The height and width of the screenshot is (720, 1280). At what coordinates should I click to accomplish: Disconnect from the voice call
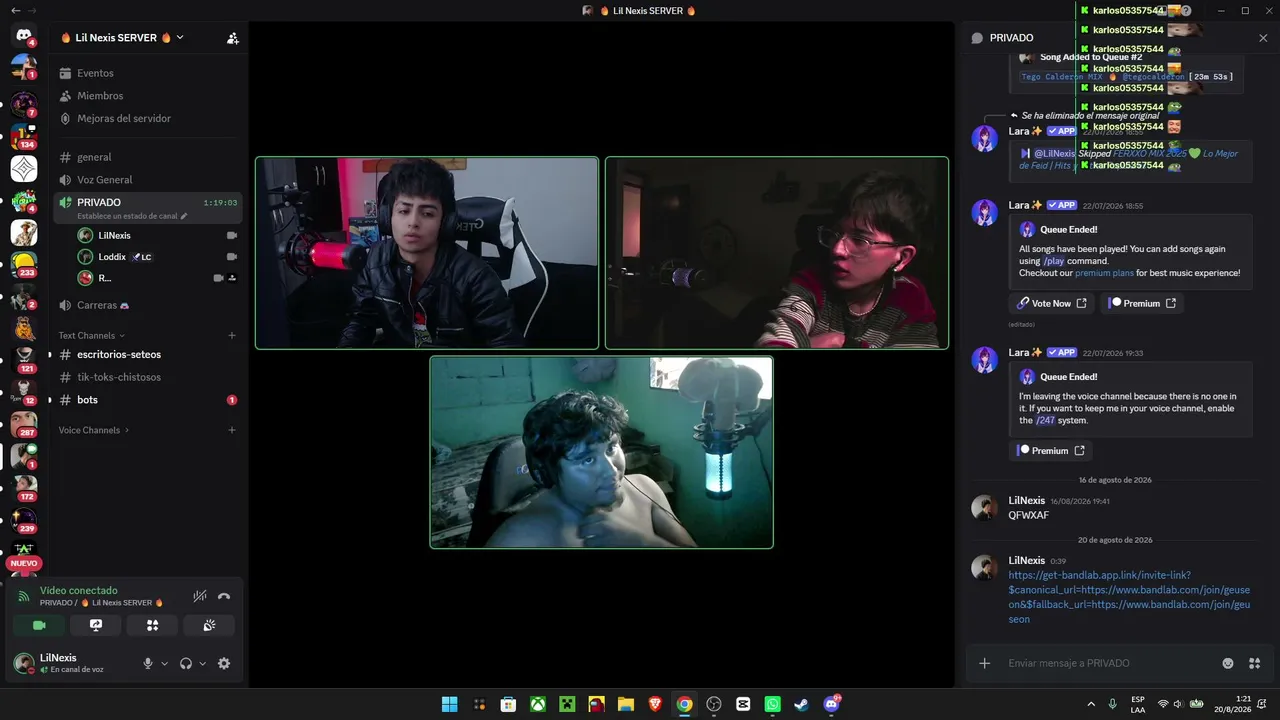coord(224,596)
